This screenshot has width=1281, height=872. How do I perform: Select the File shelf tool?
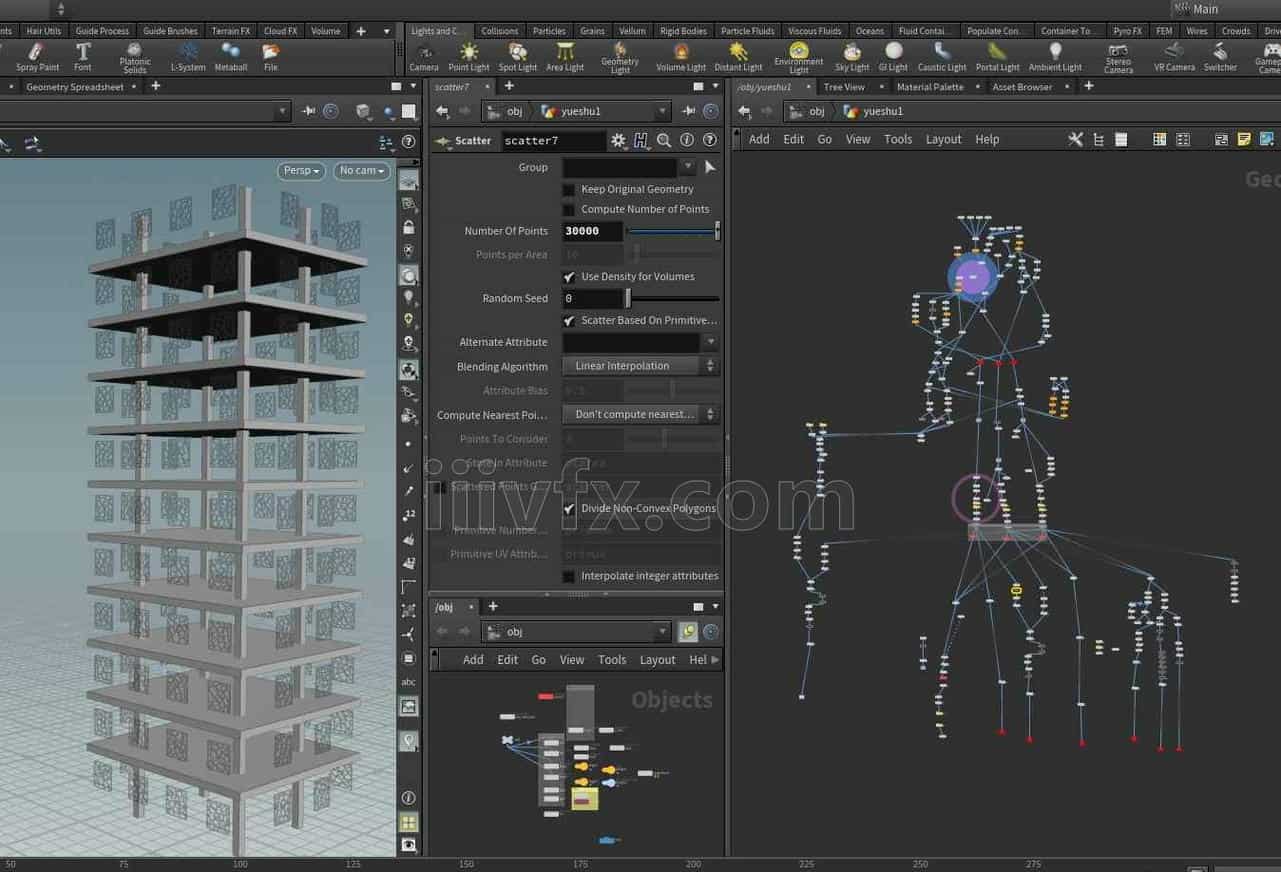(271, 57)
